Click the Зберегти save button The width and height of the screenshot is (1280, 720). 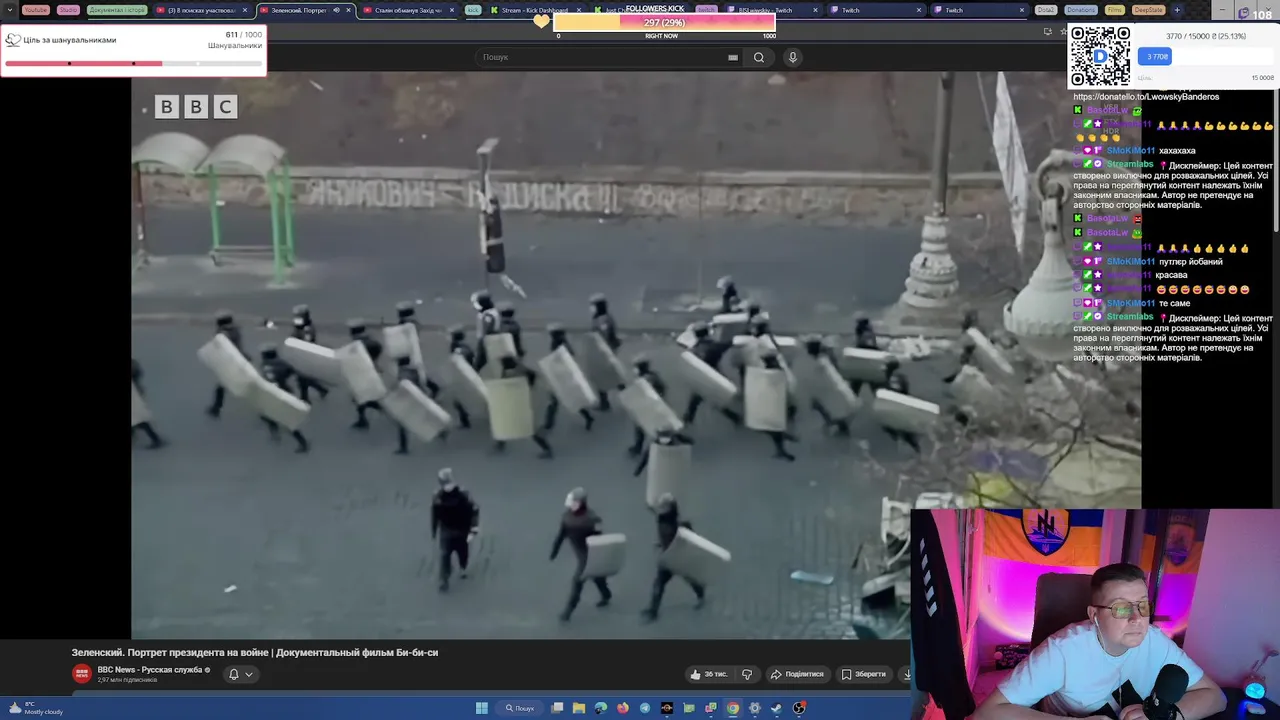point(864,674)
